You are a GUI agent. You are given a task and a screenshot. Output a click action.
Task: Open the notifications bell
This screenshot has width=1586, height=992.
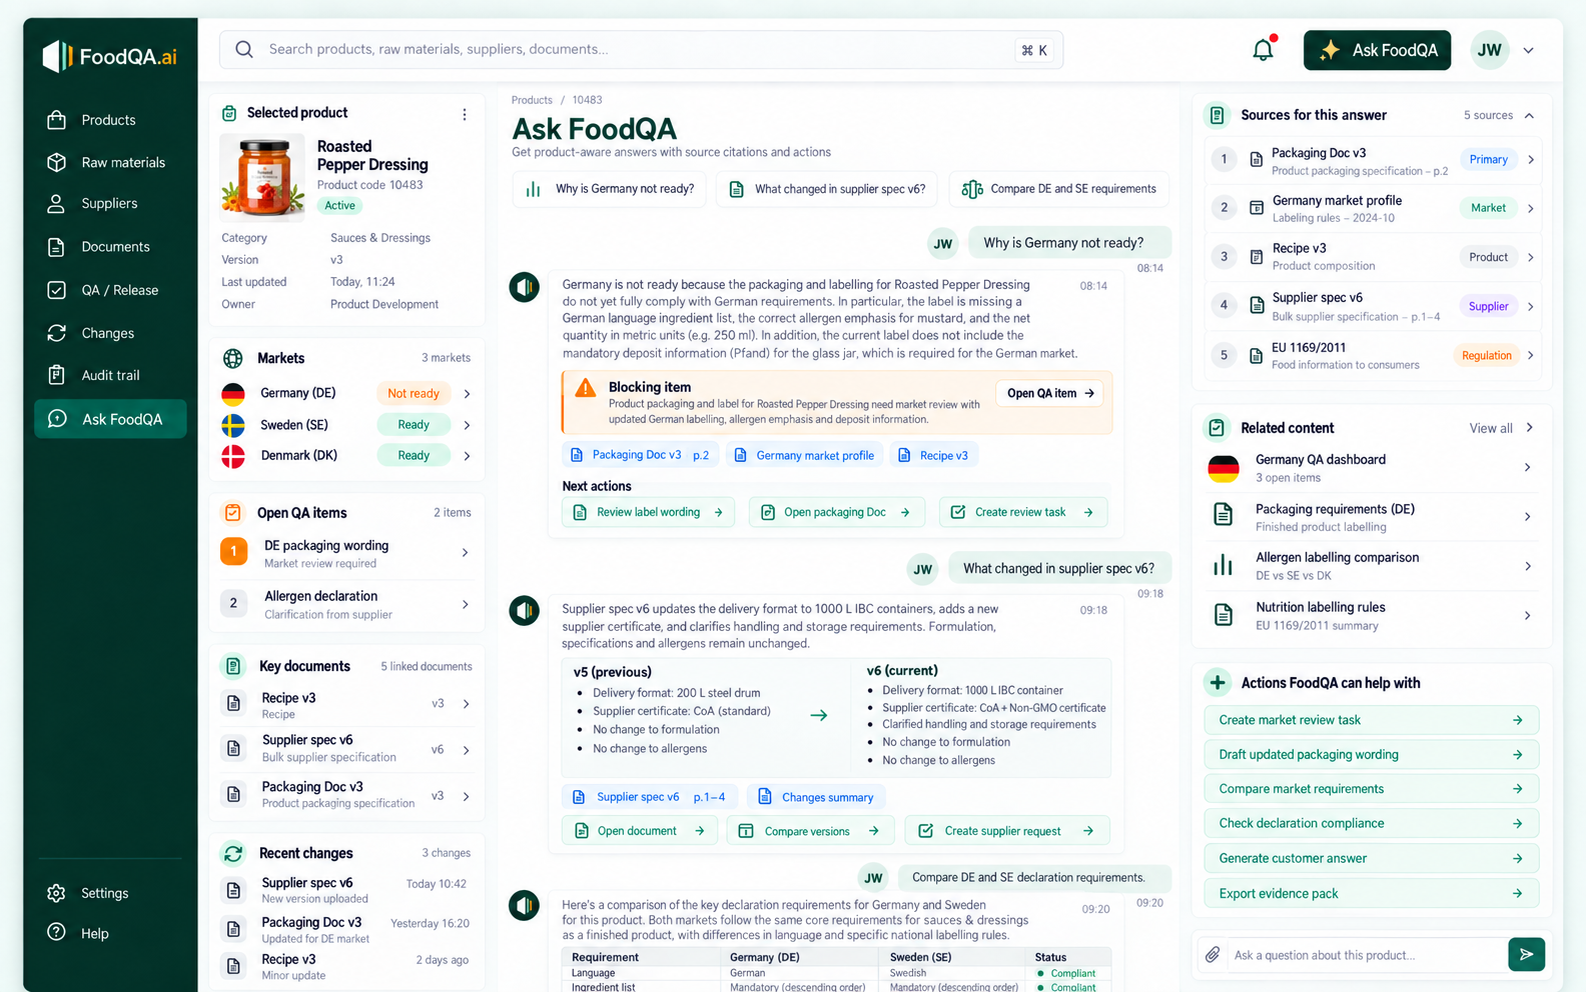pos(1263,50)
